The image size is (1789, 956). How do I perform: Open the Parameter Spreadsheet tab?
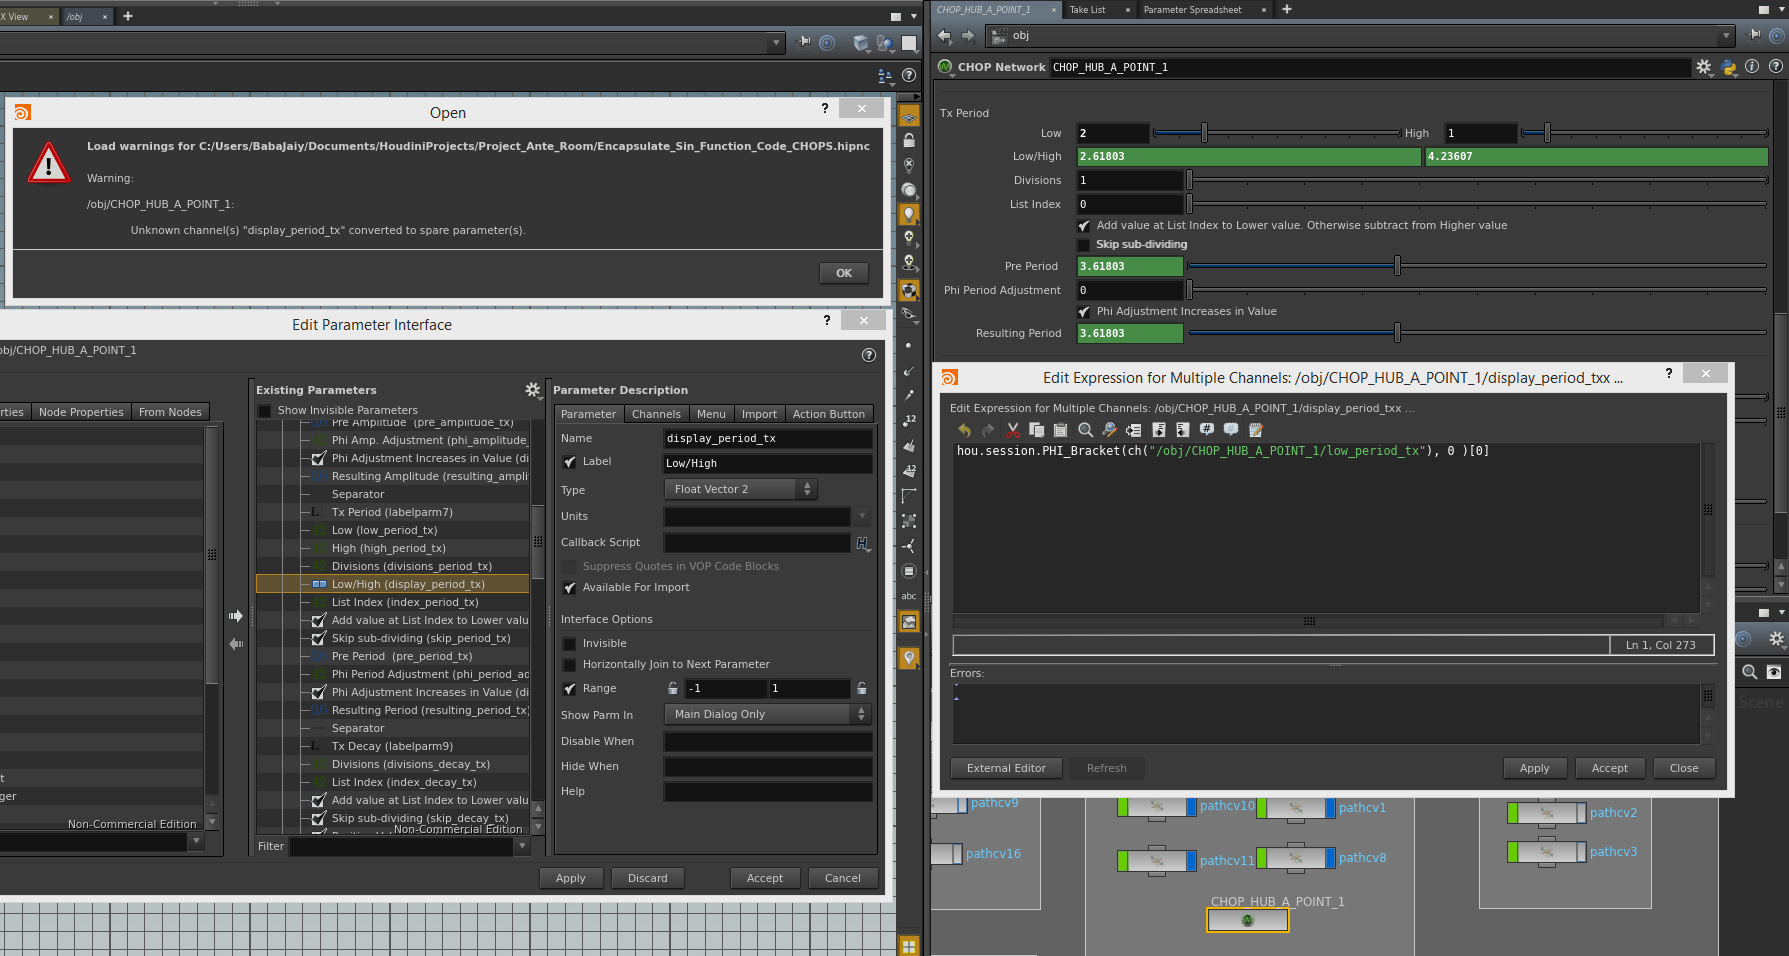pyautogui.click(x=1192, y=10)
